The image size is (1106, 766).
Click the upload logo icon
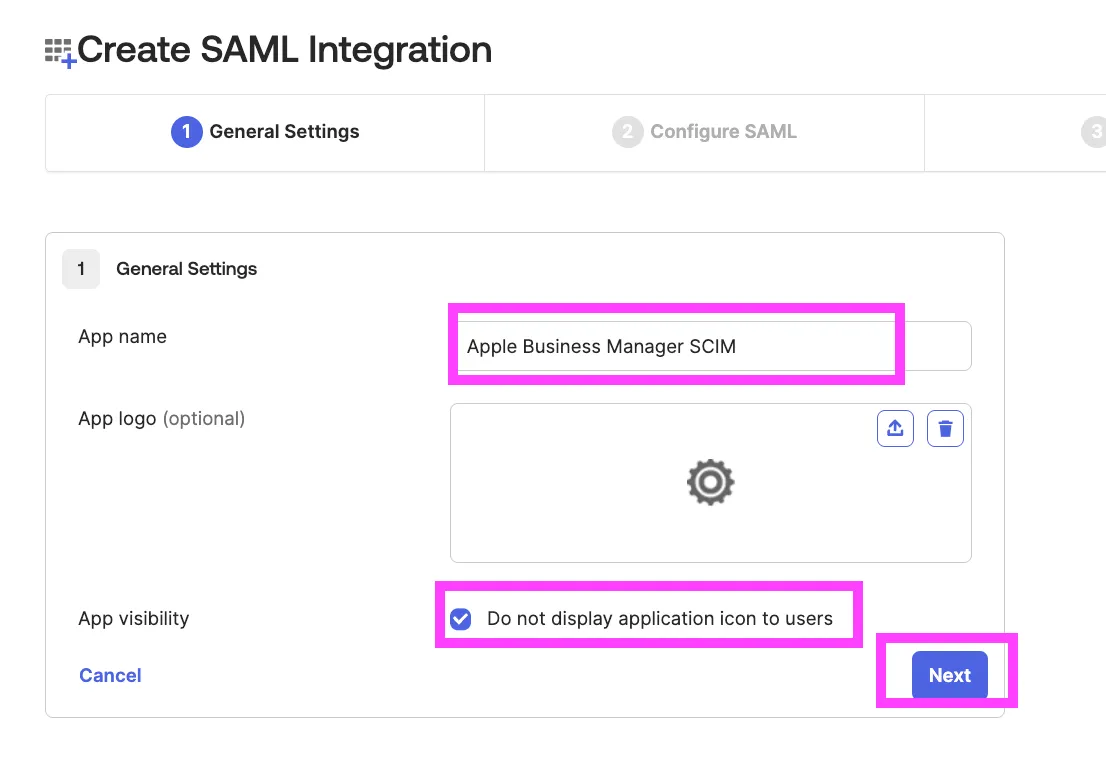(895, 429)
